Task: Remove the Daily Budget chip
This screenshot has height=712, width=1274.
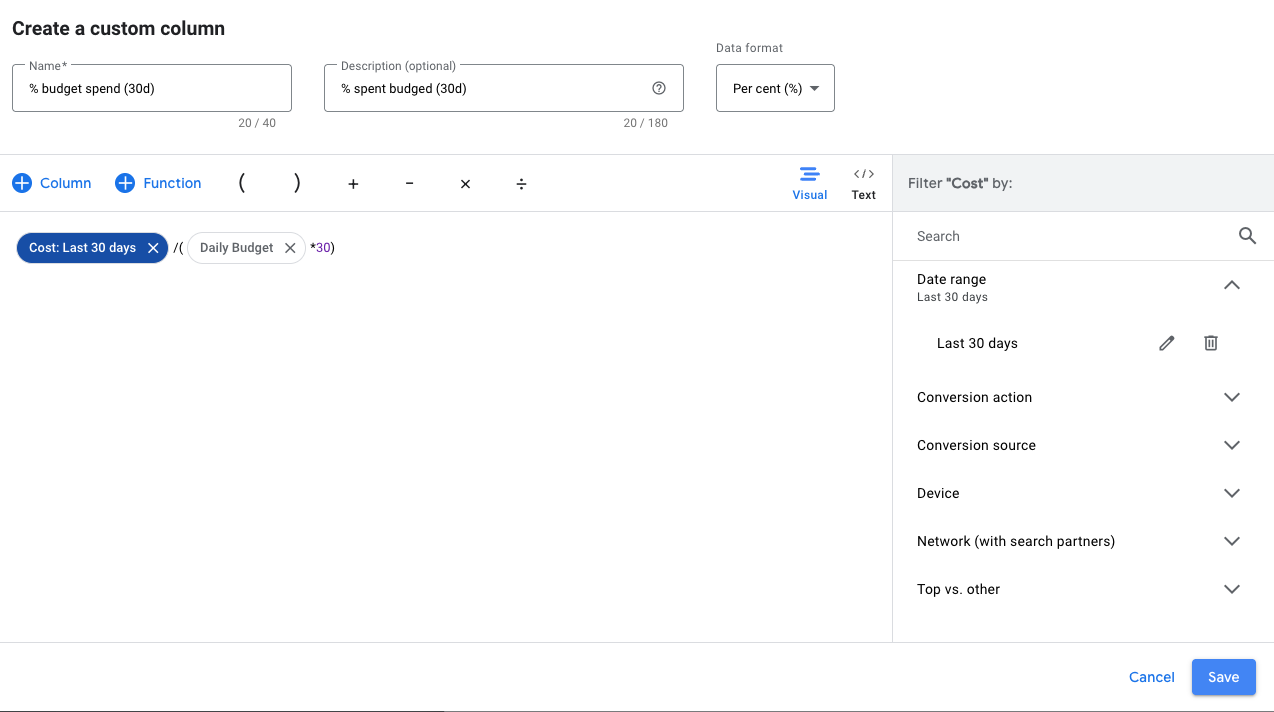Action: coord(290,248)
